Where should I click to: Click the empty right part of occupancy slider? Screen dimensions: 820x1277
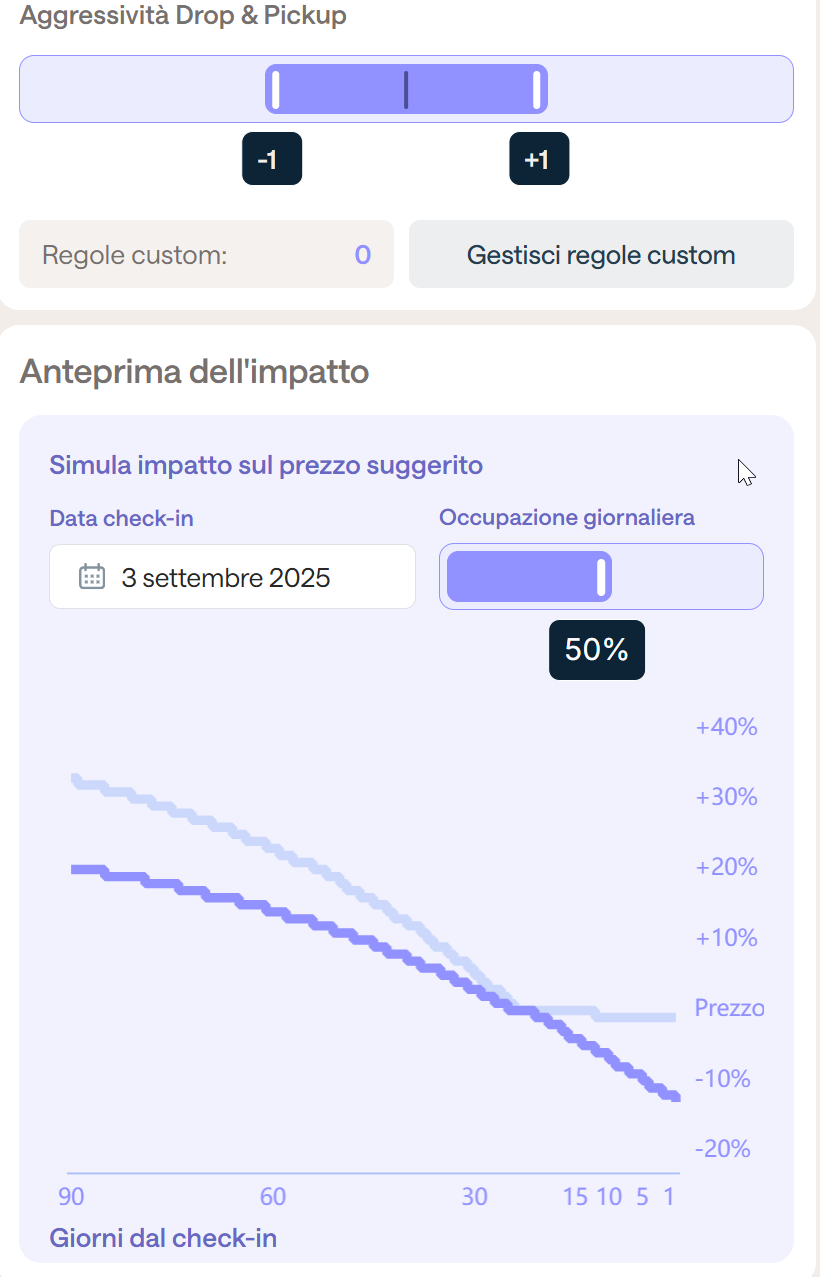pos(687,577)
